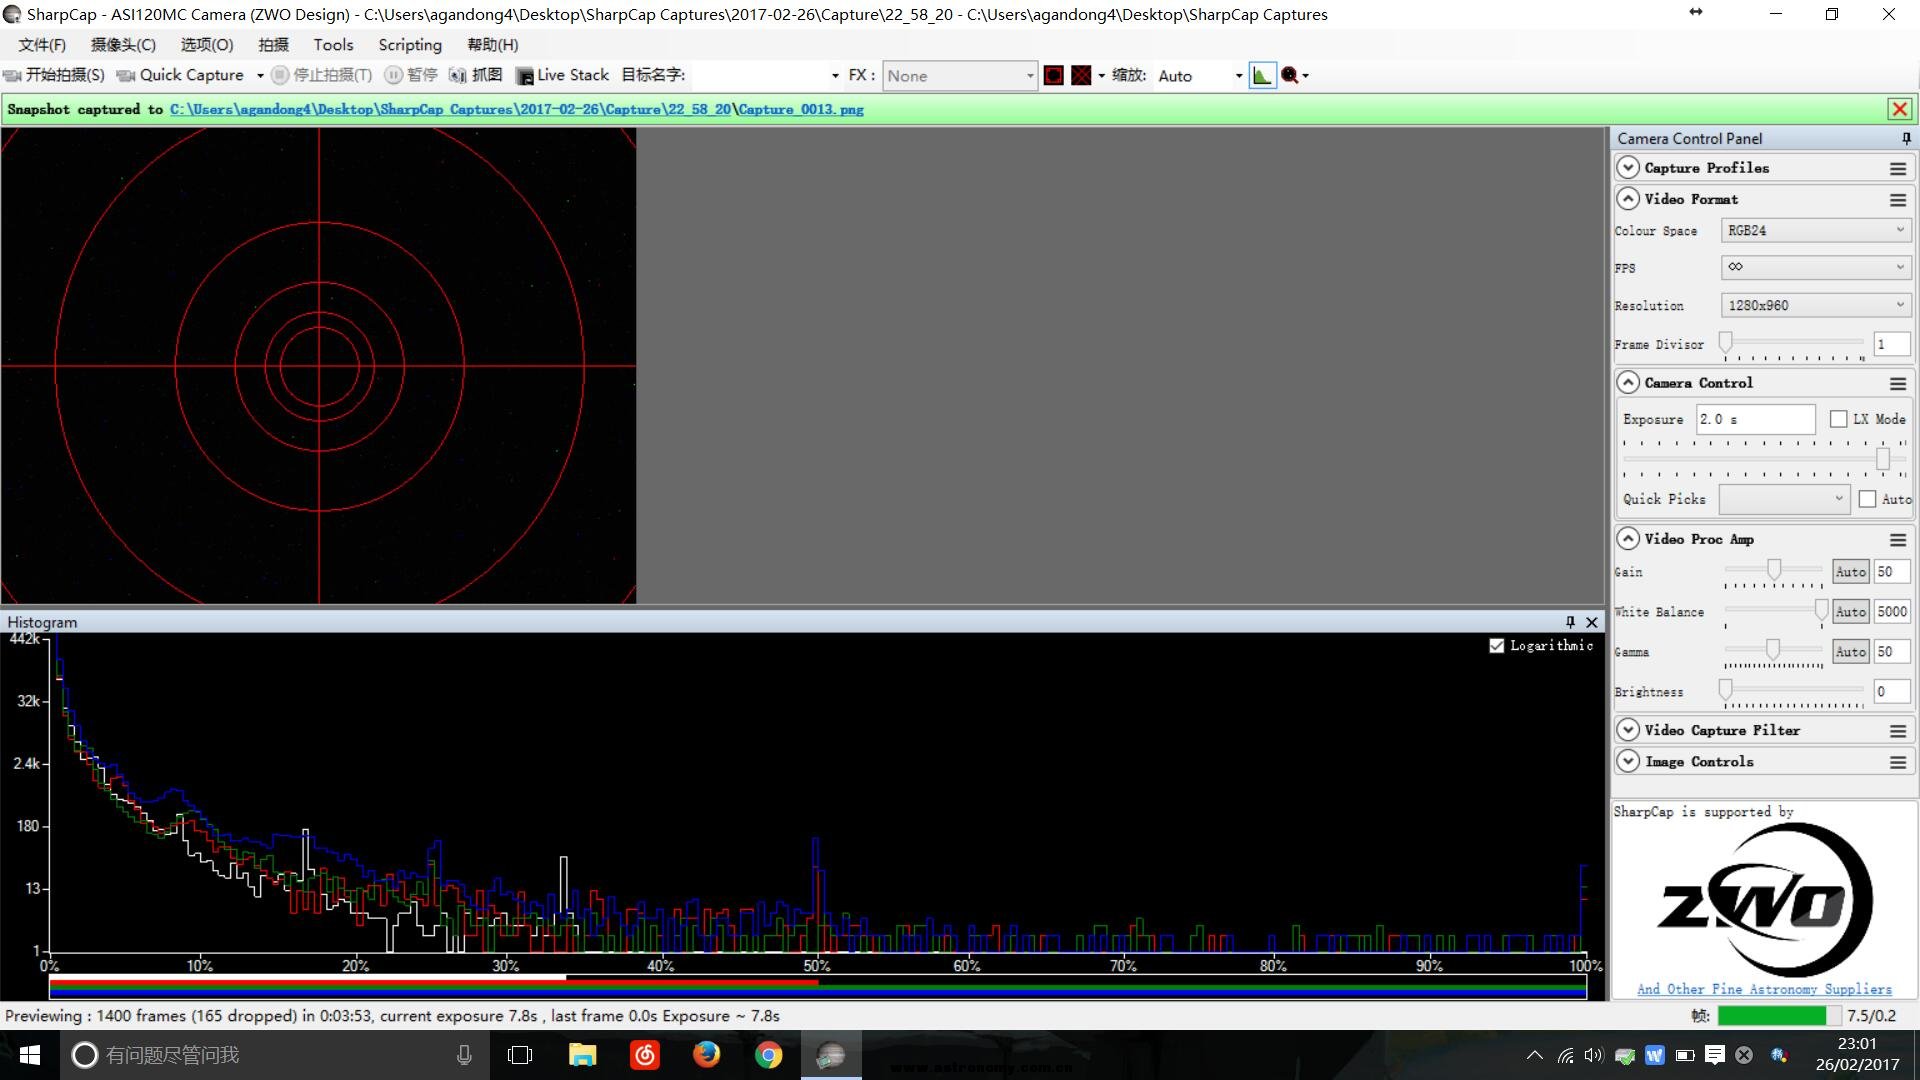The image size is (1920, 1080).
Task: Collapse the Camera Control section
Action: [x=1628, y=383]
